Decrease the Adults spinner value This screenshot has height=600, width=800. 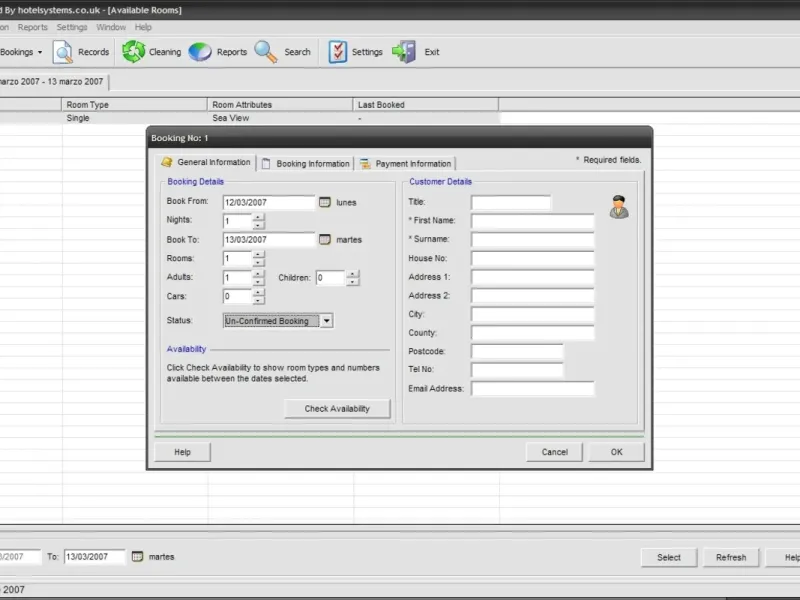[258, 282]
